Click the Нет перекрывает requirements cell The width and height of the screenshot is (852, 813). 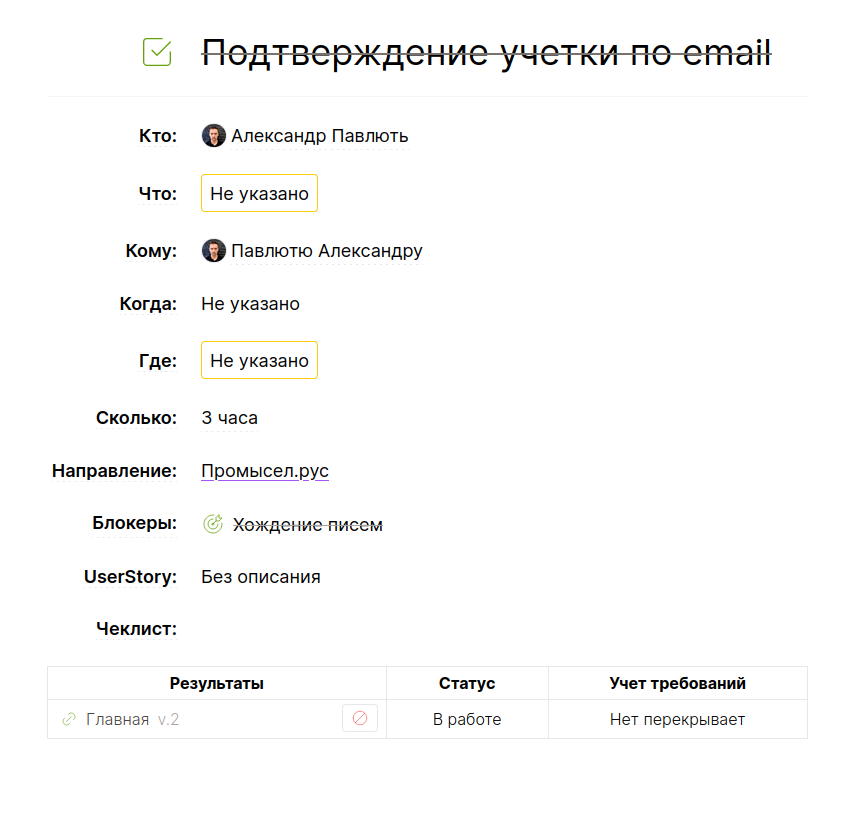677,719
